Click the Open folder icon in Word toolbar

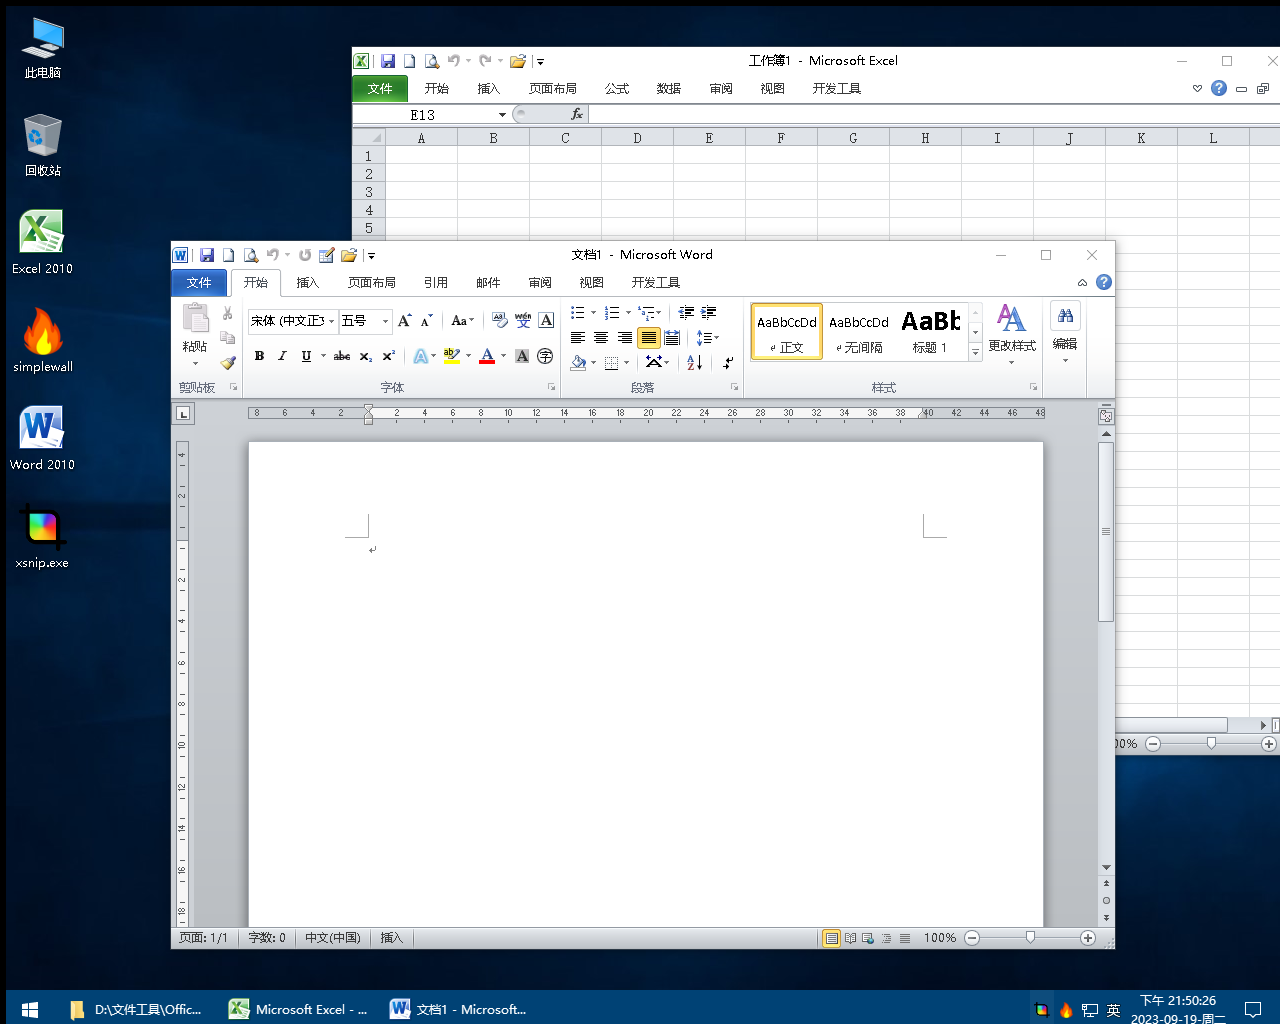[x=348, y=255]
